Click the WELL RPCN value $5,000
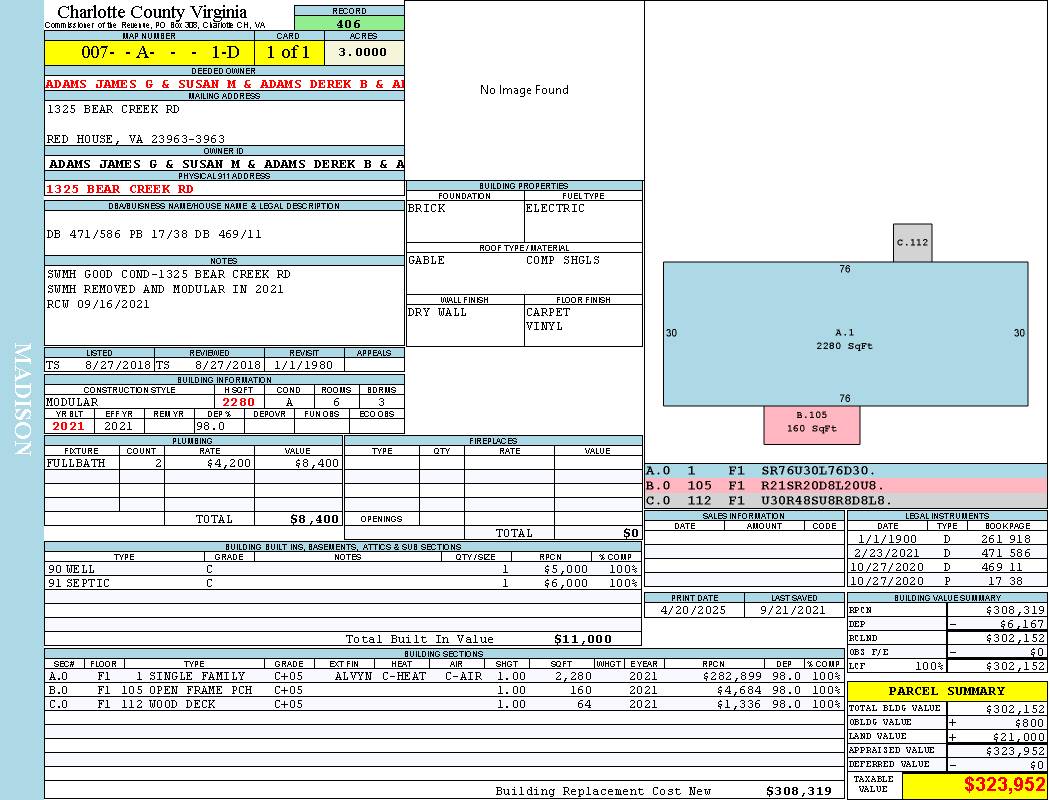The image size is (1050, 800). 566,570
